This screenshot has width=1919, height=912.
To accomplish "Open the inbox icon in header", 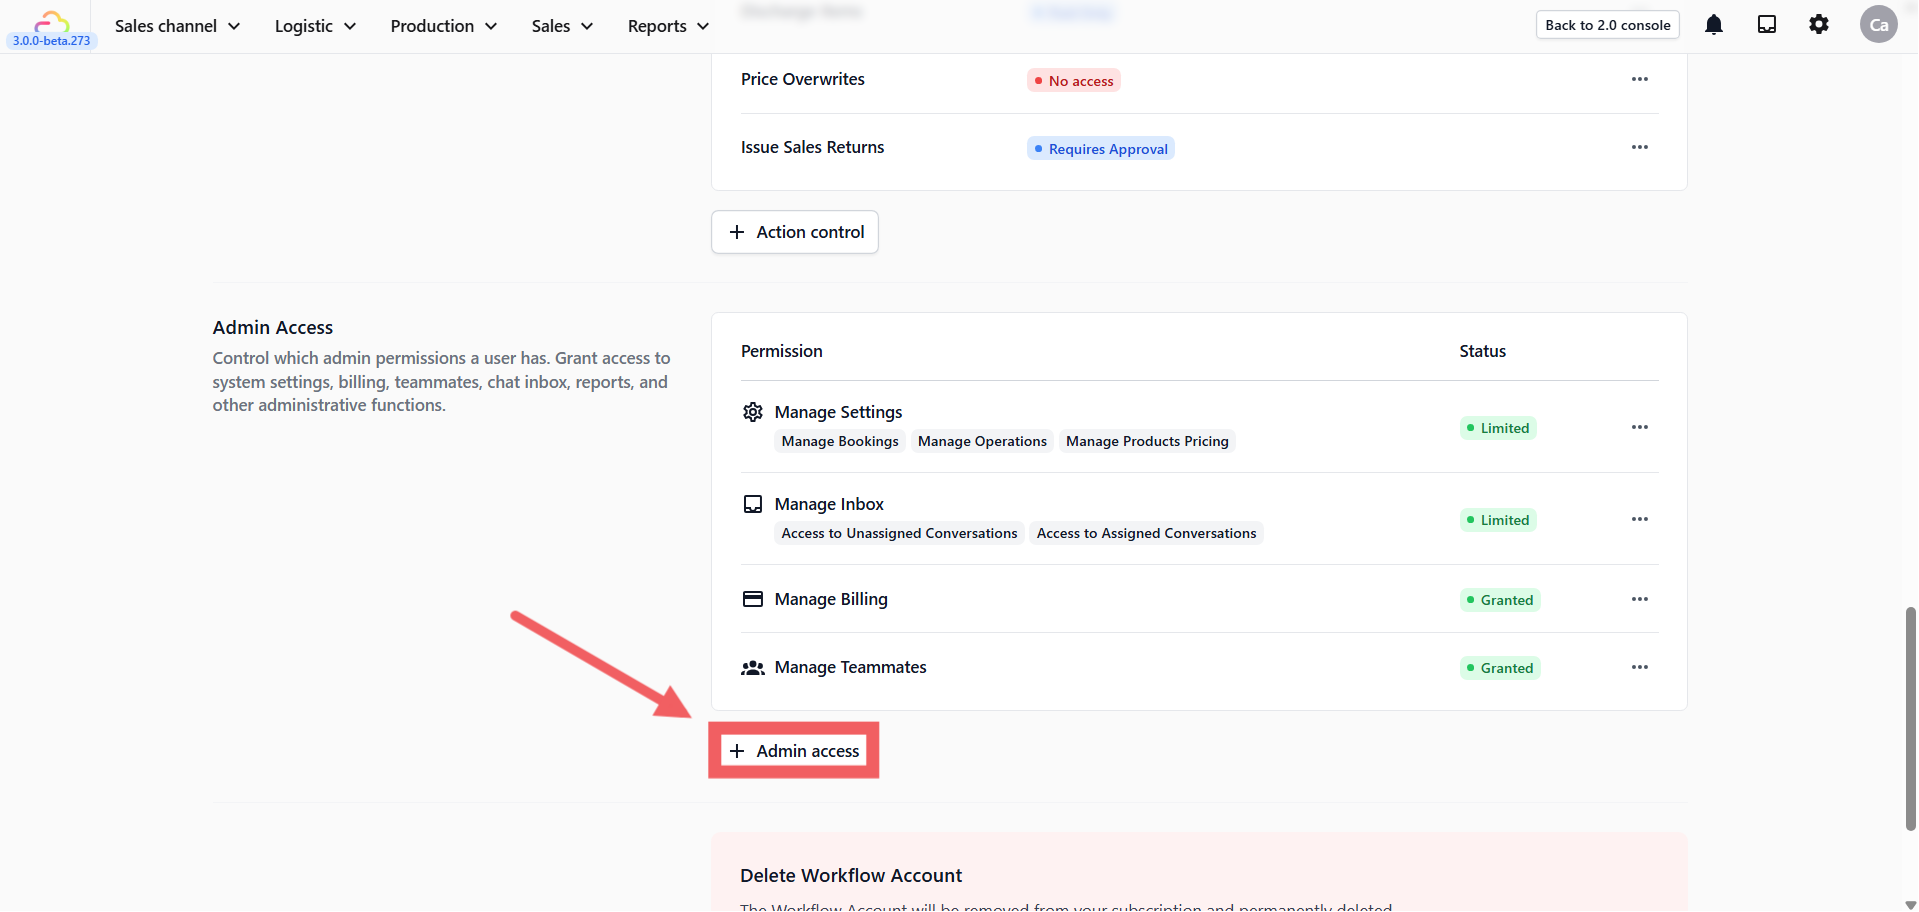I will tap(1766, 25).
